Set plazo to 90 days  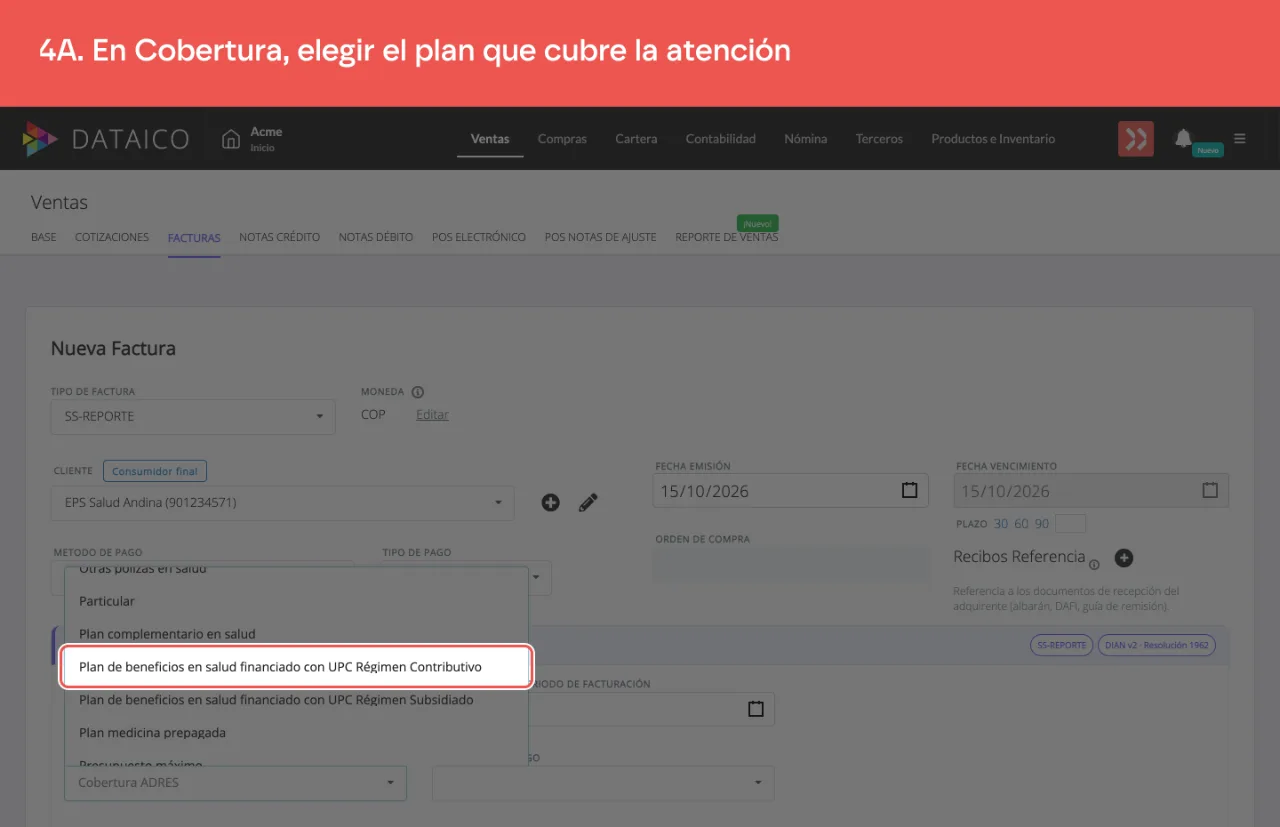click(1042, 524)
